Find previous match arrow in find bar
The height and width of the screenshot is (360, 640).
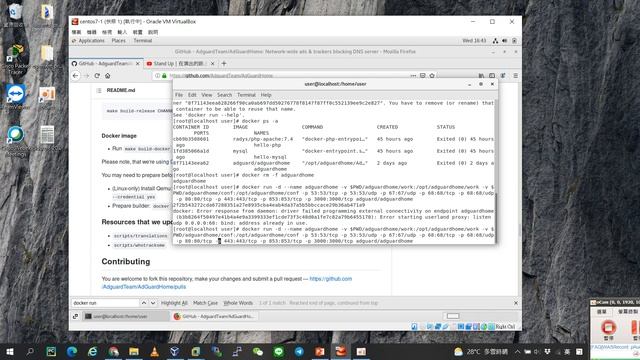tap(144, 303)
